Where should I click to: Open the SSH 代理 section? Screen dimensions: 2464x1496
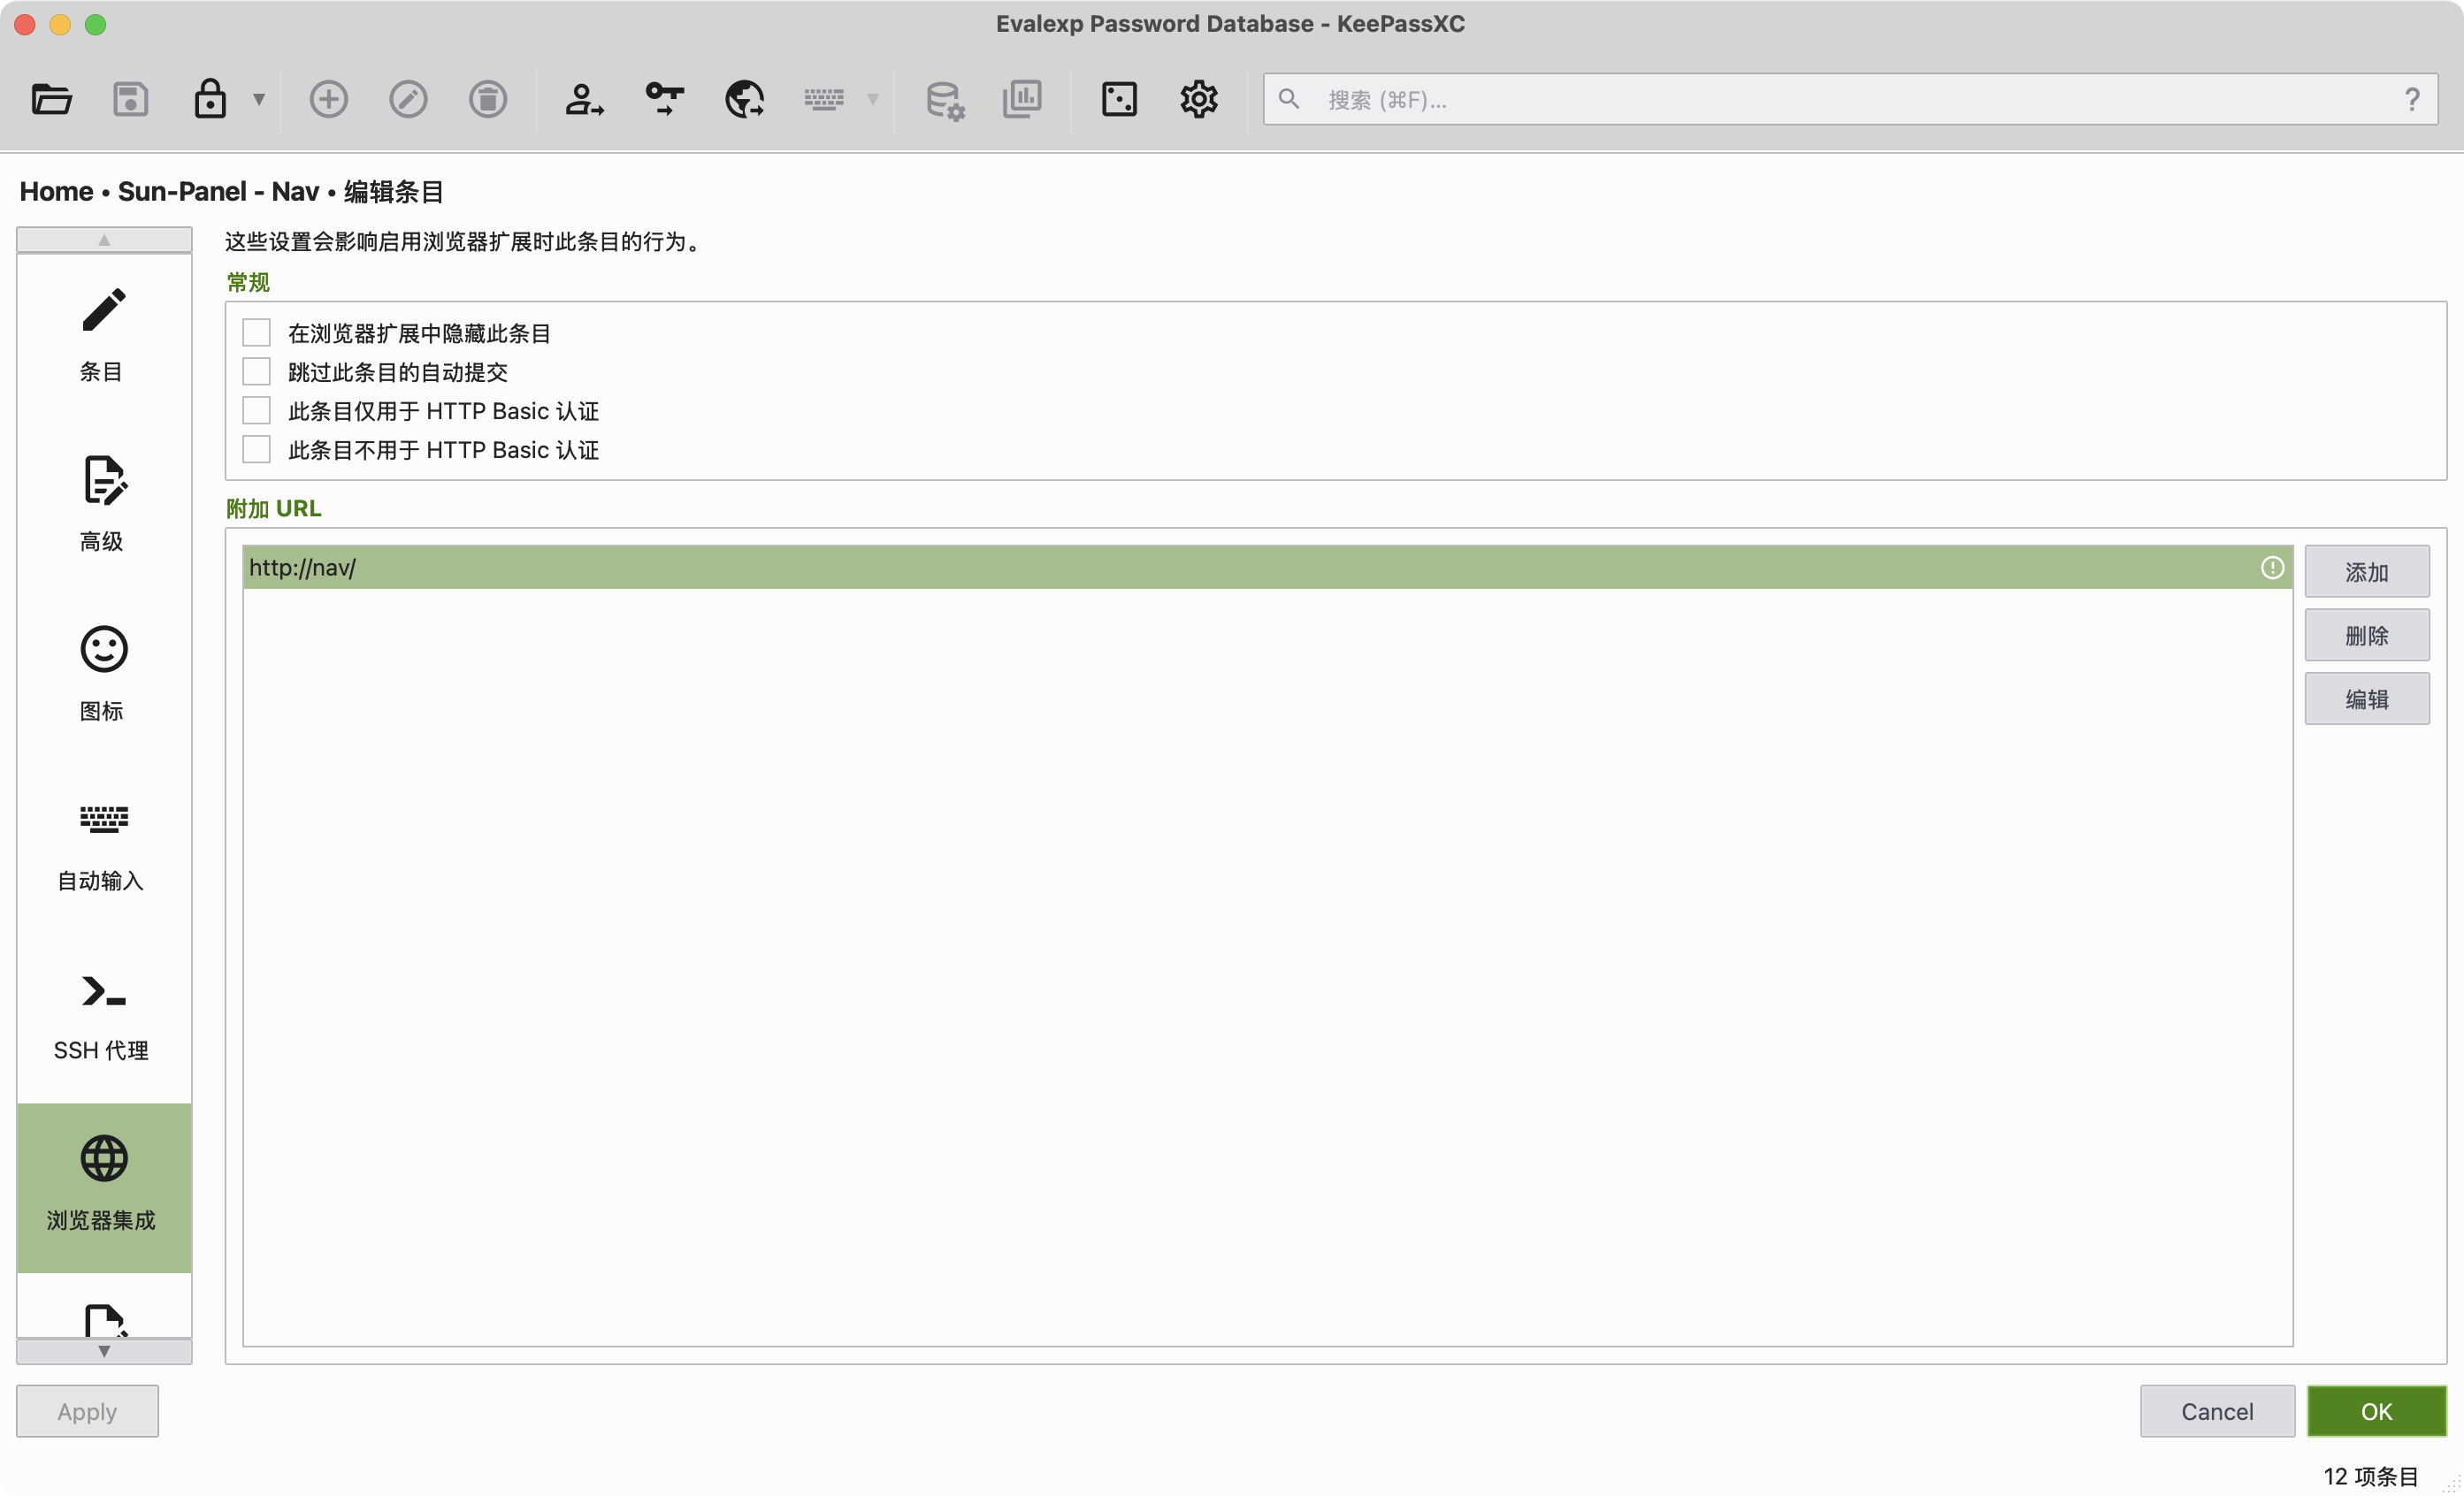click(x=103, y=1015)
